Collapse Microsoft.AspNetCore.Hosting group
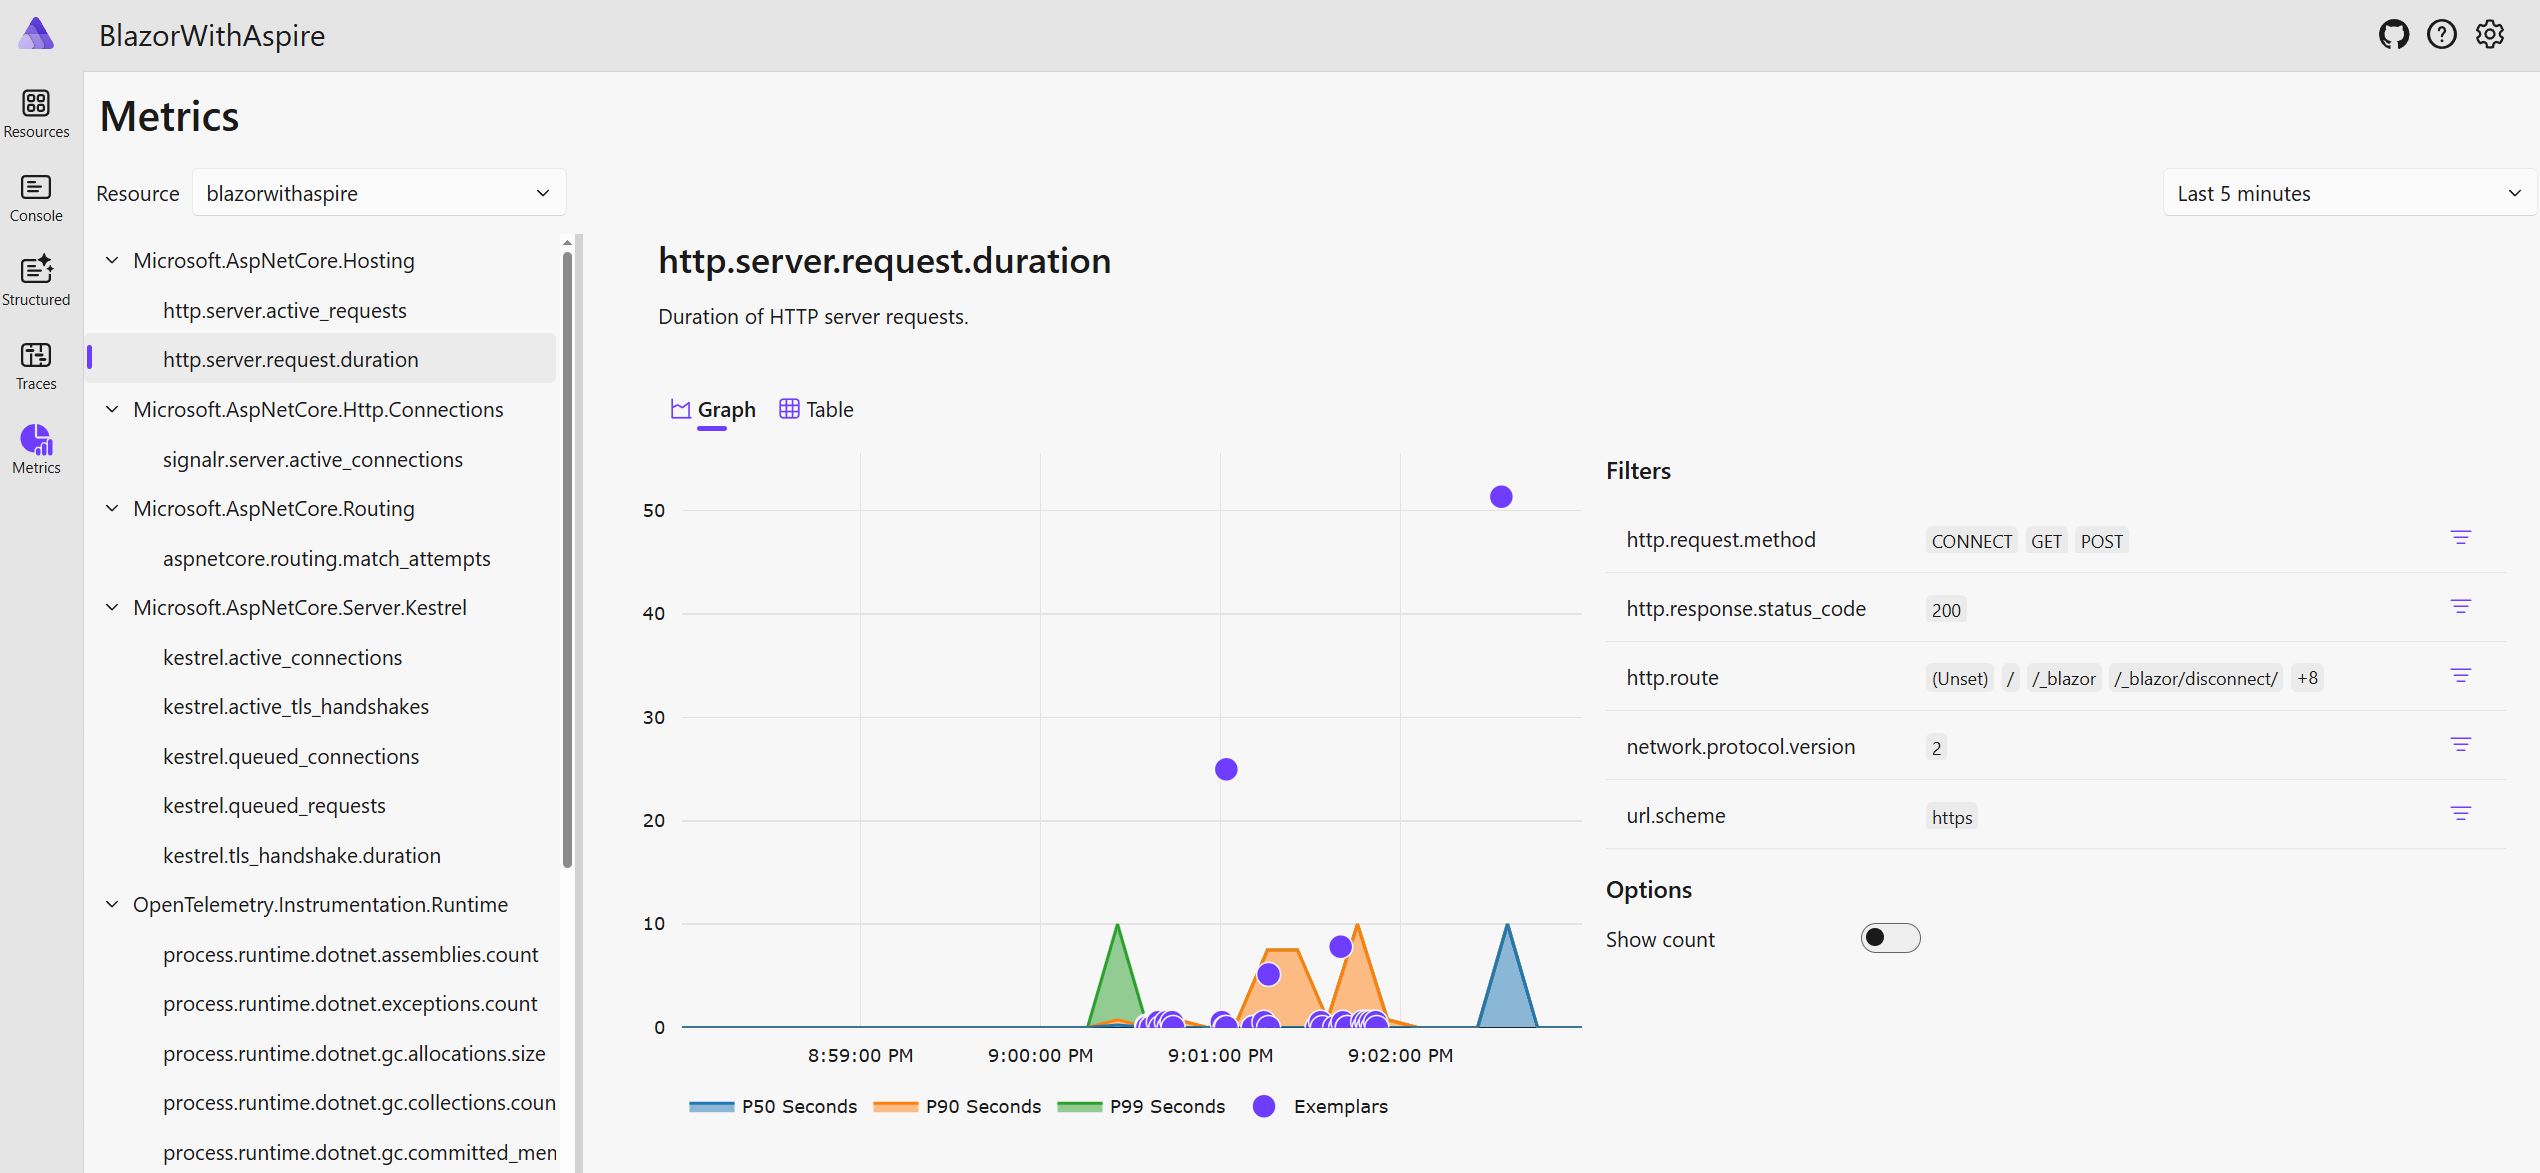The height and width of the screenshot is (1173, 2540). [112, 260]
